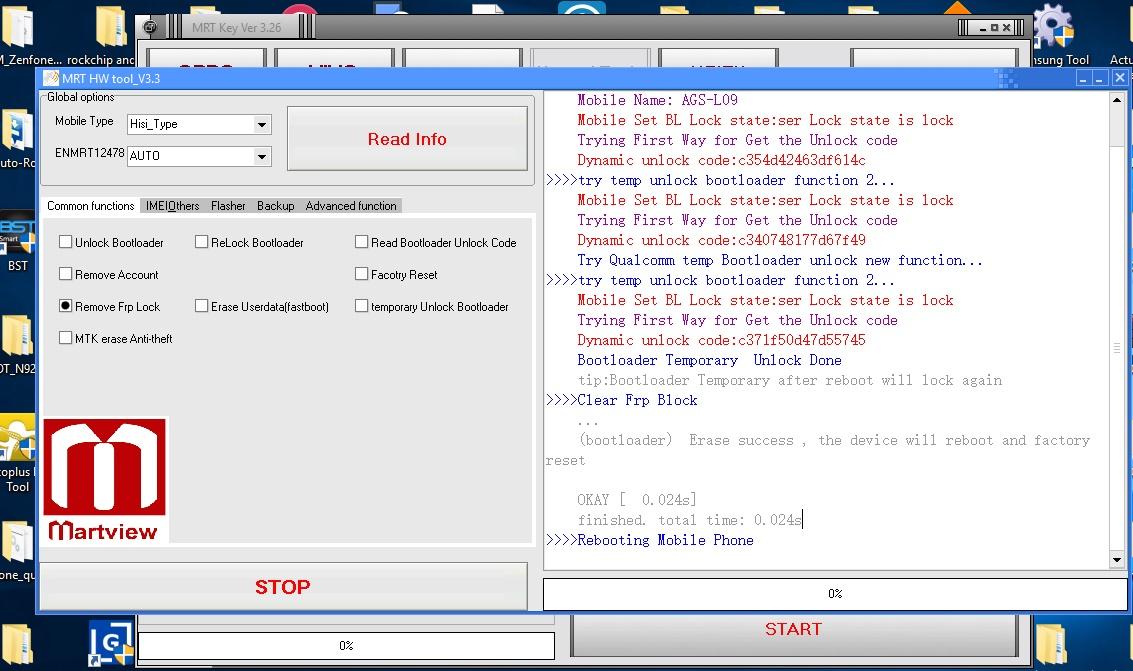Click the 'MRT Key Ver 3.26' title text
Viewport: 1133px width, 671px height.
click(237, 27)
